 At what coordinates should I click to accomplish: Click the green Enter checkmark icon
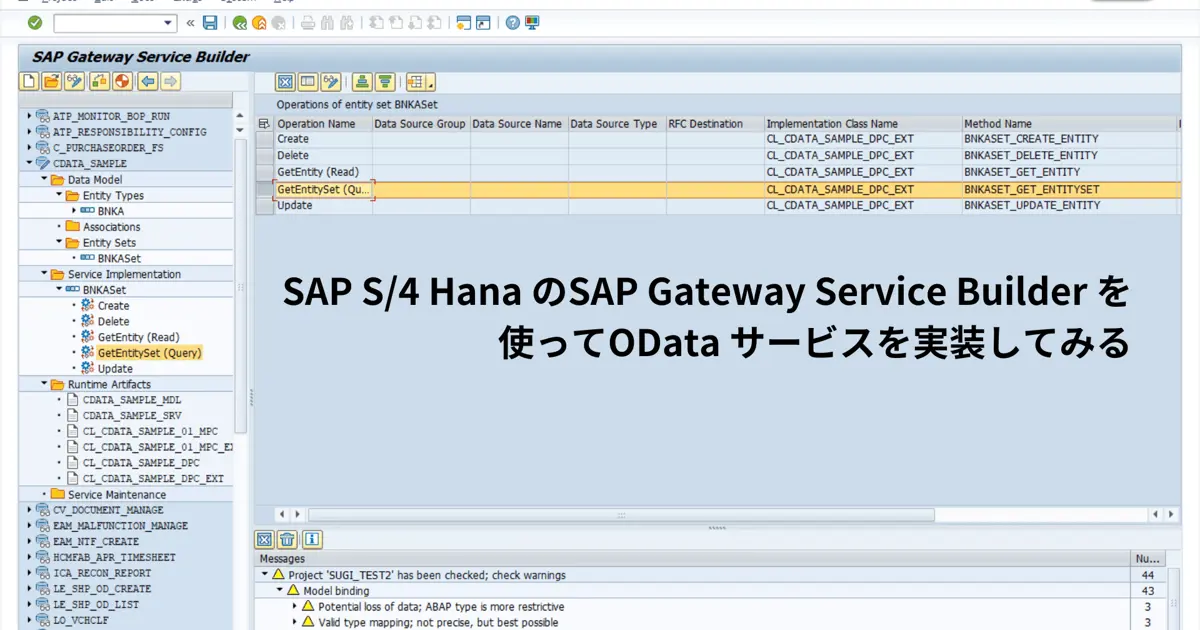[35, 22]
